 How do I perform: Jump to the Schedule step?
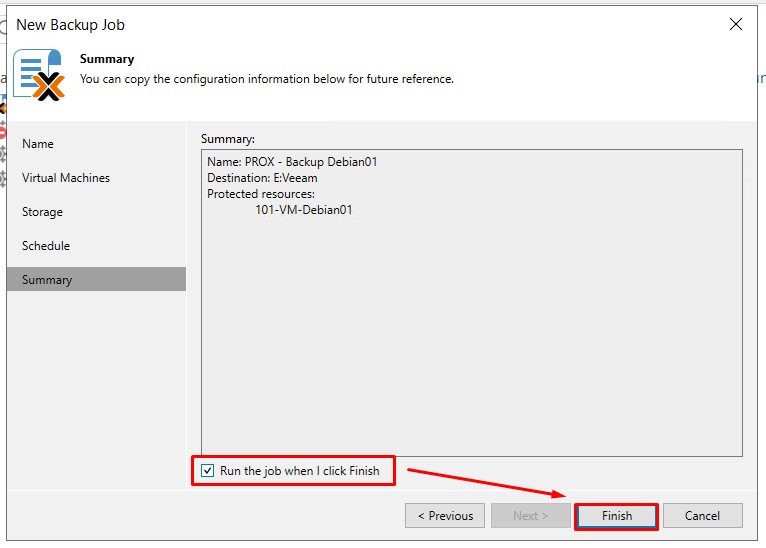click(46, 246)
